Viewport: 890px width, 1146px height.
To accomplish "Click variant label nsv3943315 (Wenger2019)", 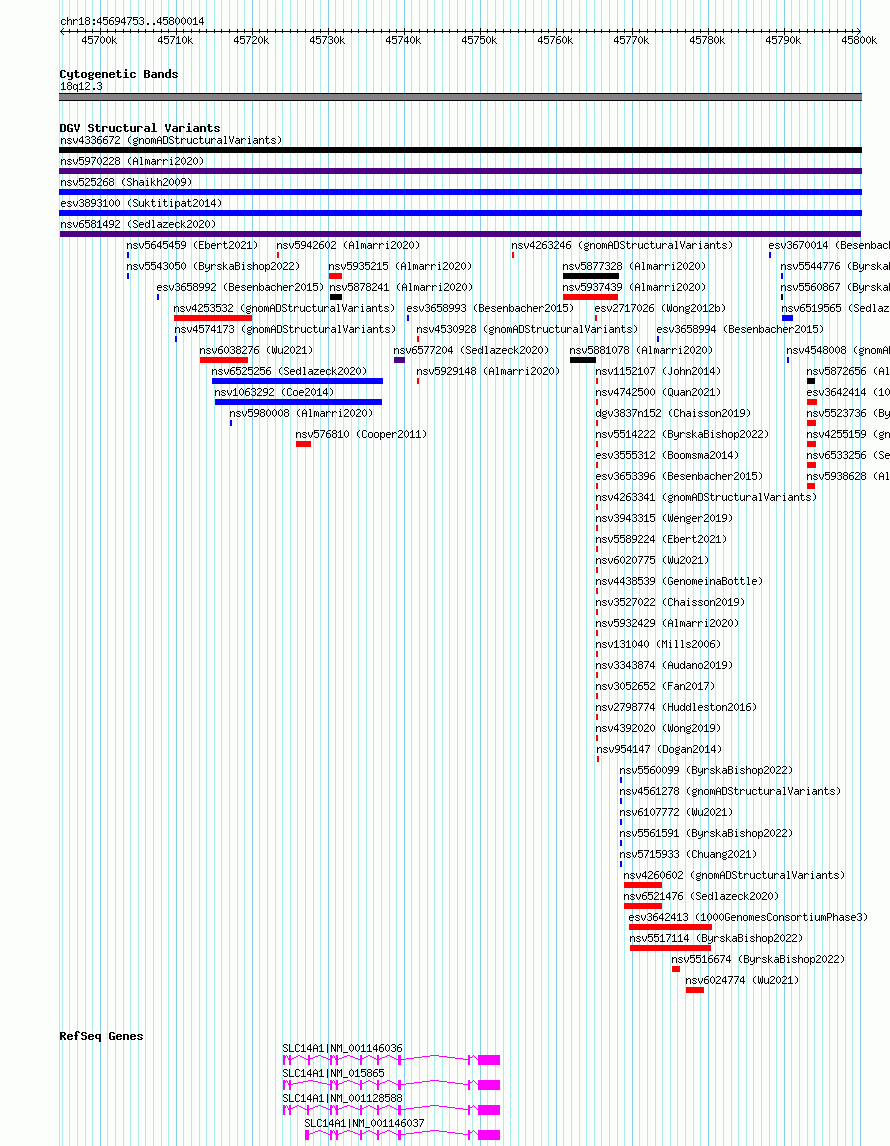I will point(664,518).
